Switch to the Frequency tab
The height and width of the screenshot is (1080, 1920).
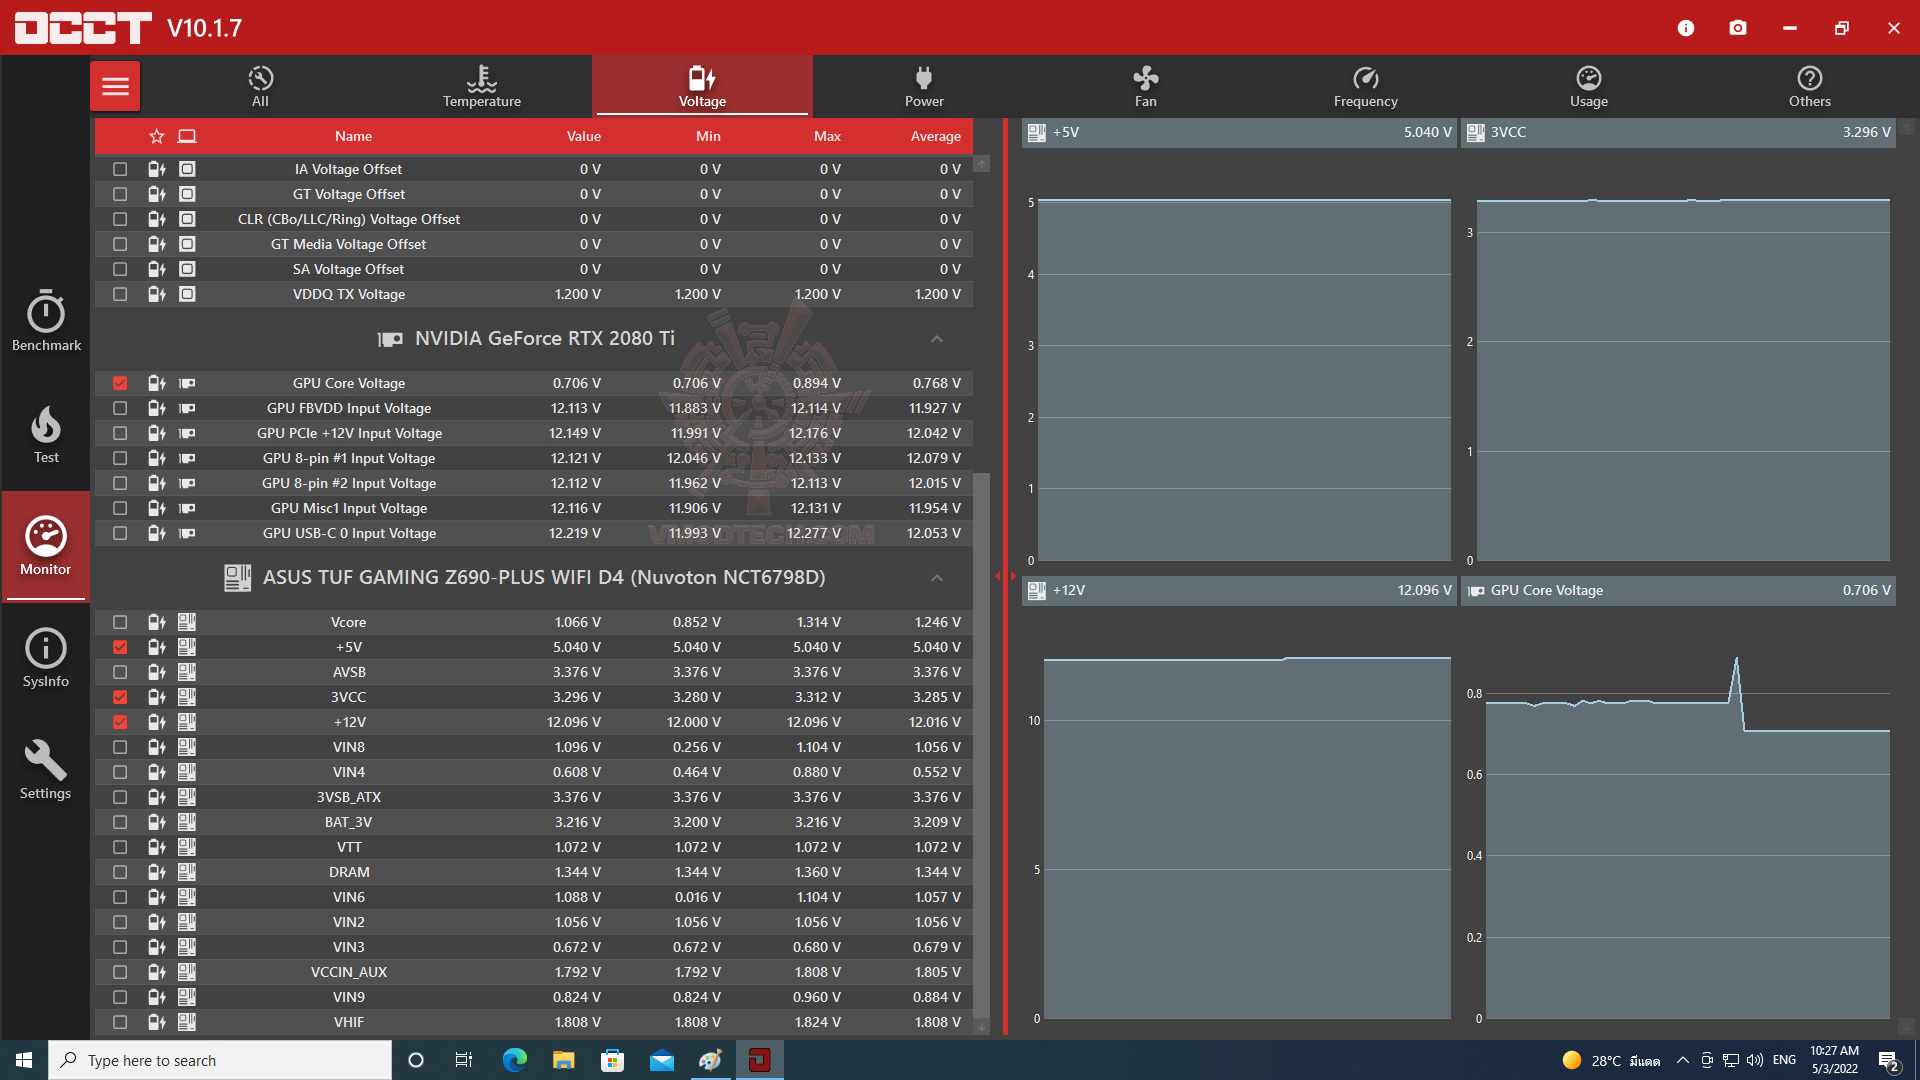(x=1365, y=86)
